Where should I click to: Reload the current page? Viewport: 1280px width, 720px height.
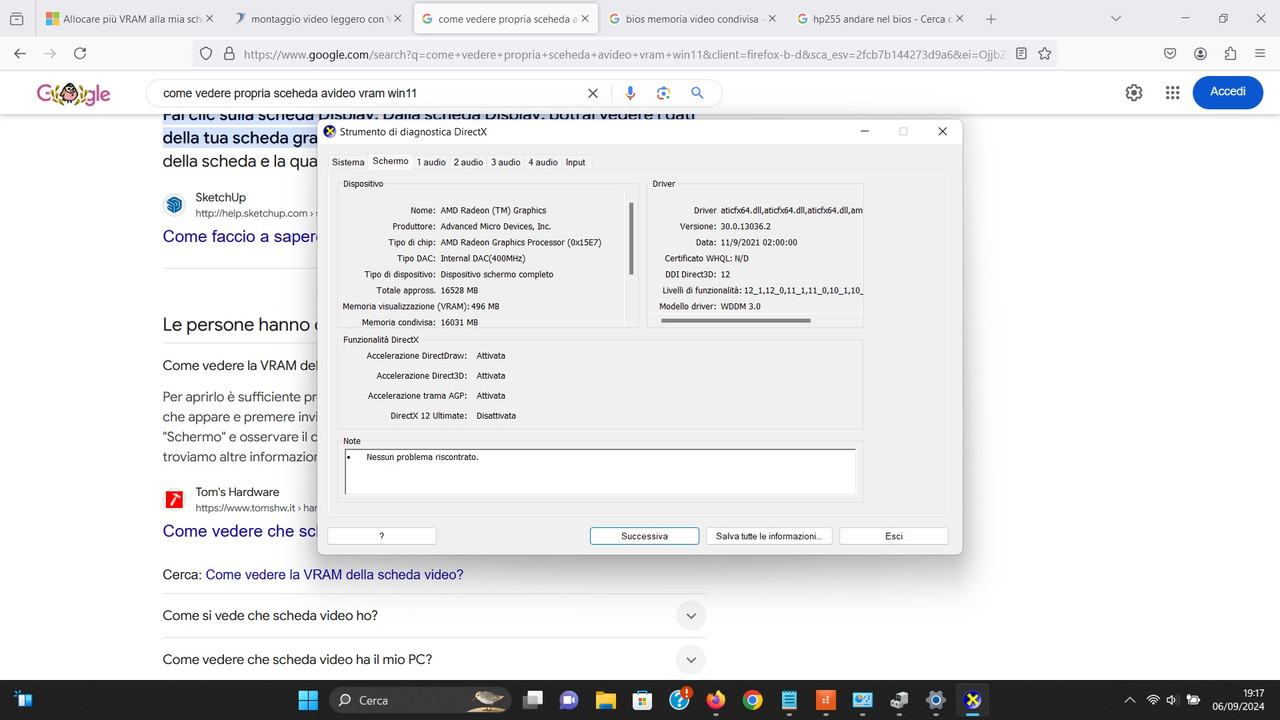pos(81,54)
